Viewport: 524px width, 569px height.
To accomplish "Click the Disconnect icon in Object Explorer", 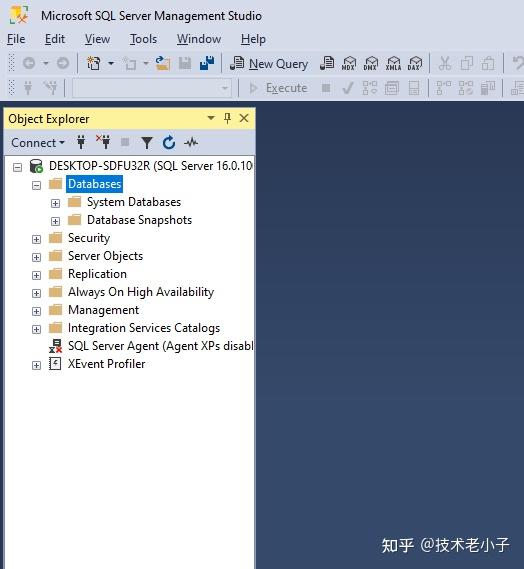I will pyautogui.click(x=103, y=142).
